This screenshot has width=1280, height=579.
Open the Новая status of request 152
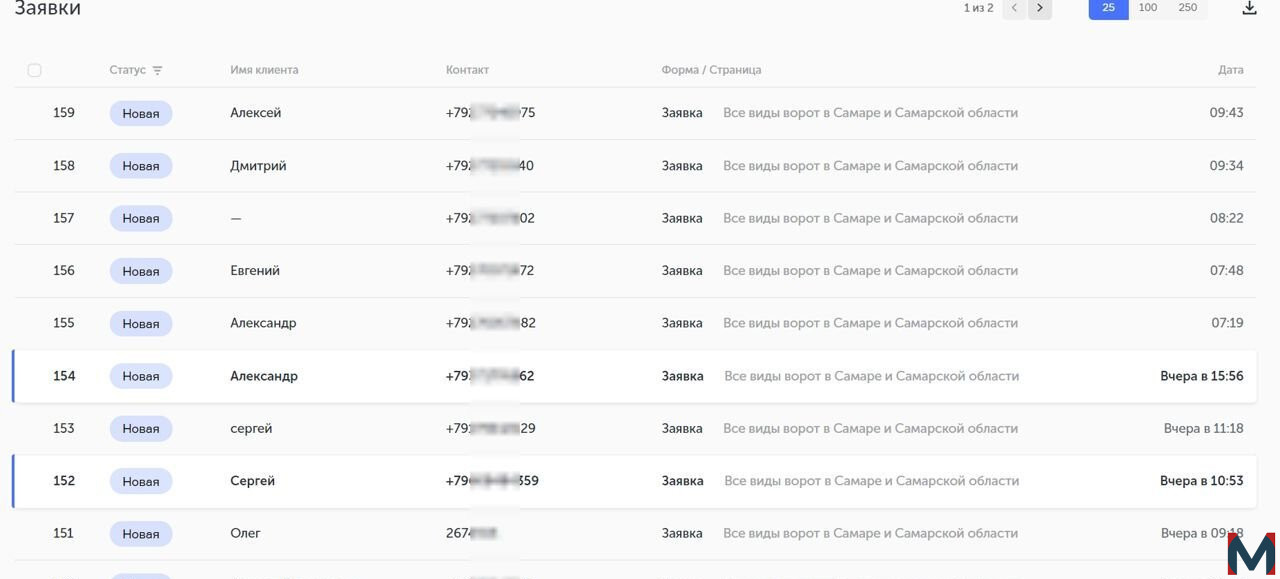tap(141, 481)
